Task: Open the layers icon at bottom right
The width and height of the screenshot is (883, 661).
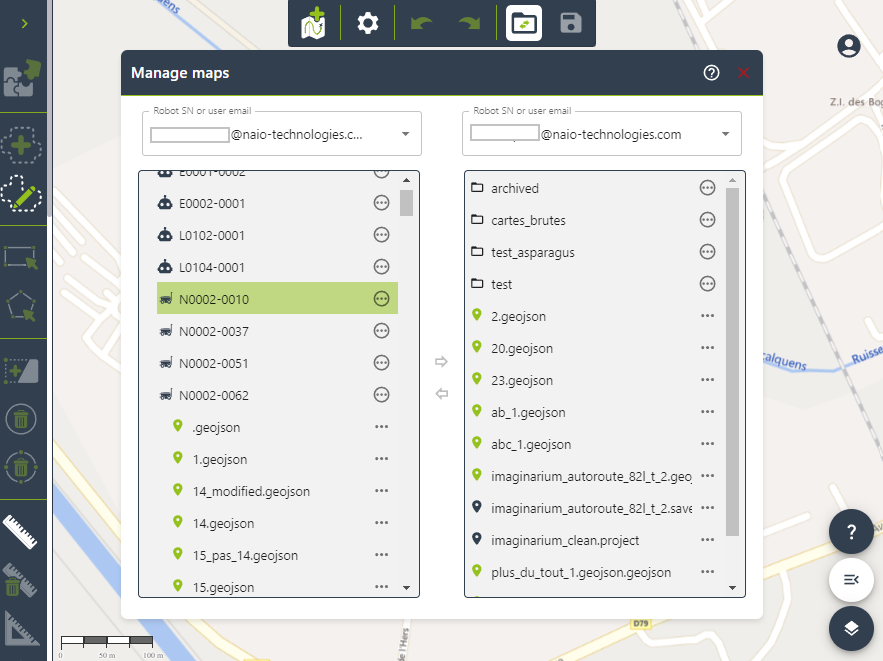Action: 851,628
